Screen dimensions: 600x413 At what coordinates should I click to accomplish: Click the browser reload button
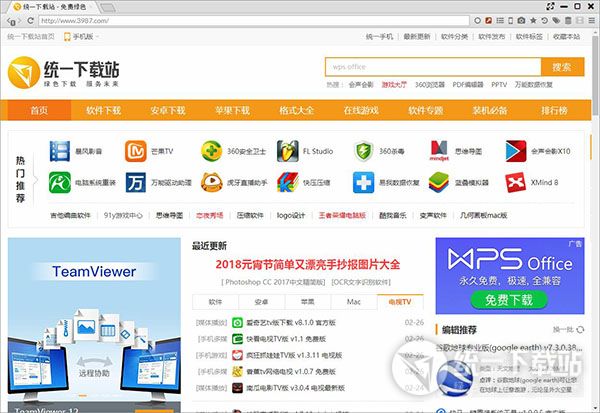[30, 20]
